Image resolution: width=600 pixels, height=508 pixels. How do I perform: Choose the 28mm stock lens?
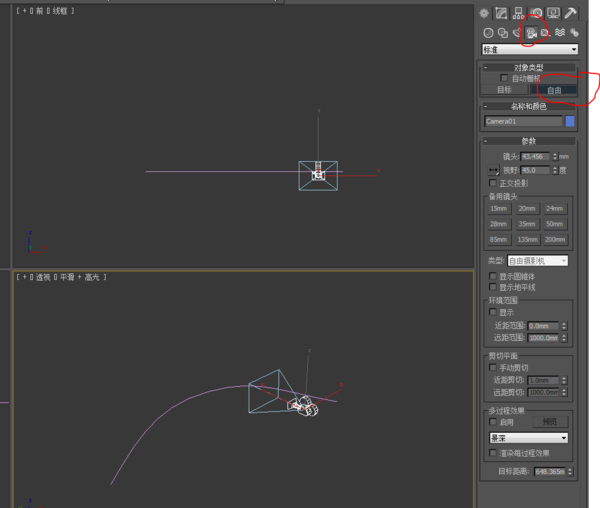pyautogui.click(x=499, y=224)
